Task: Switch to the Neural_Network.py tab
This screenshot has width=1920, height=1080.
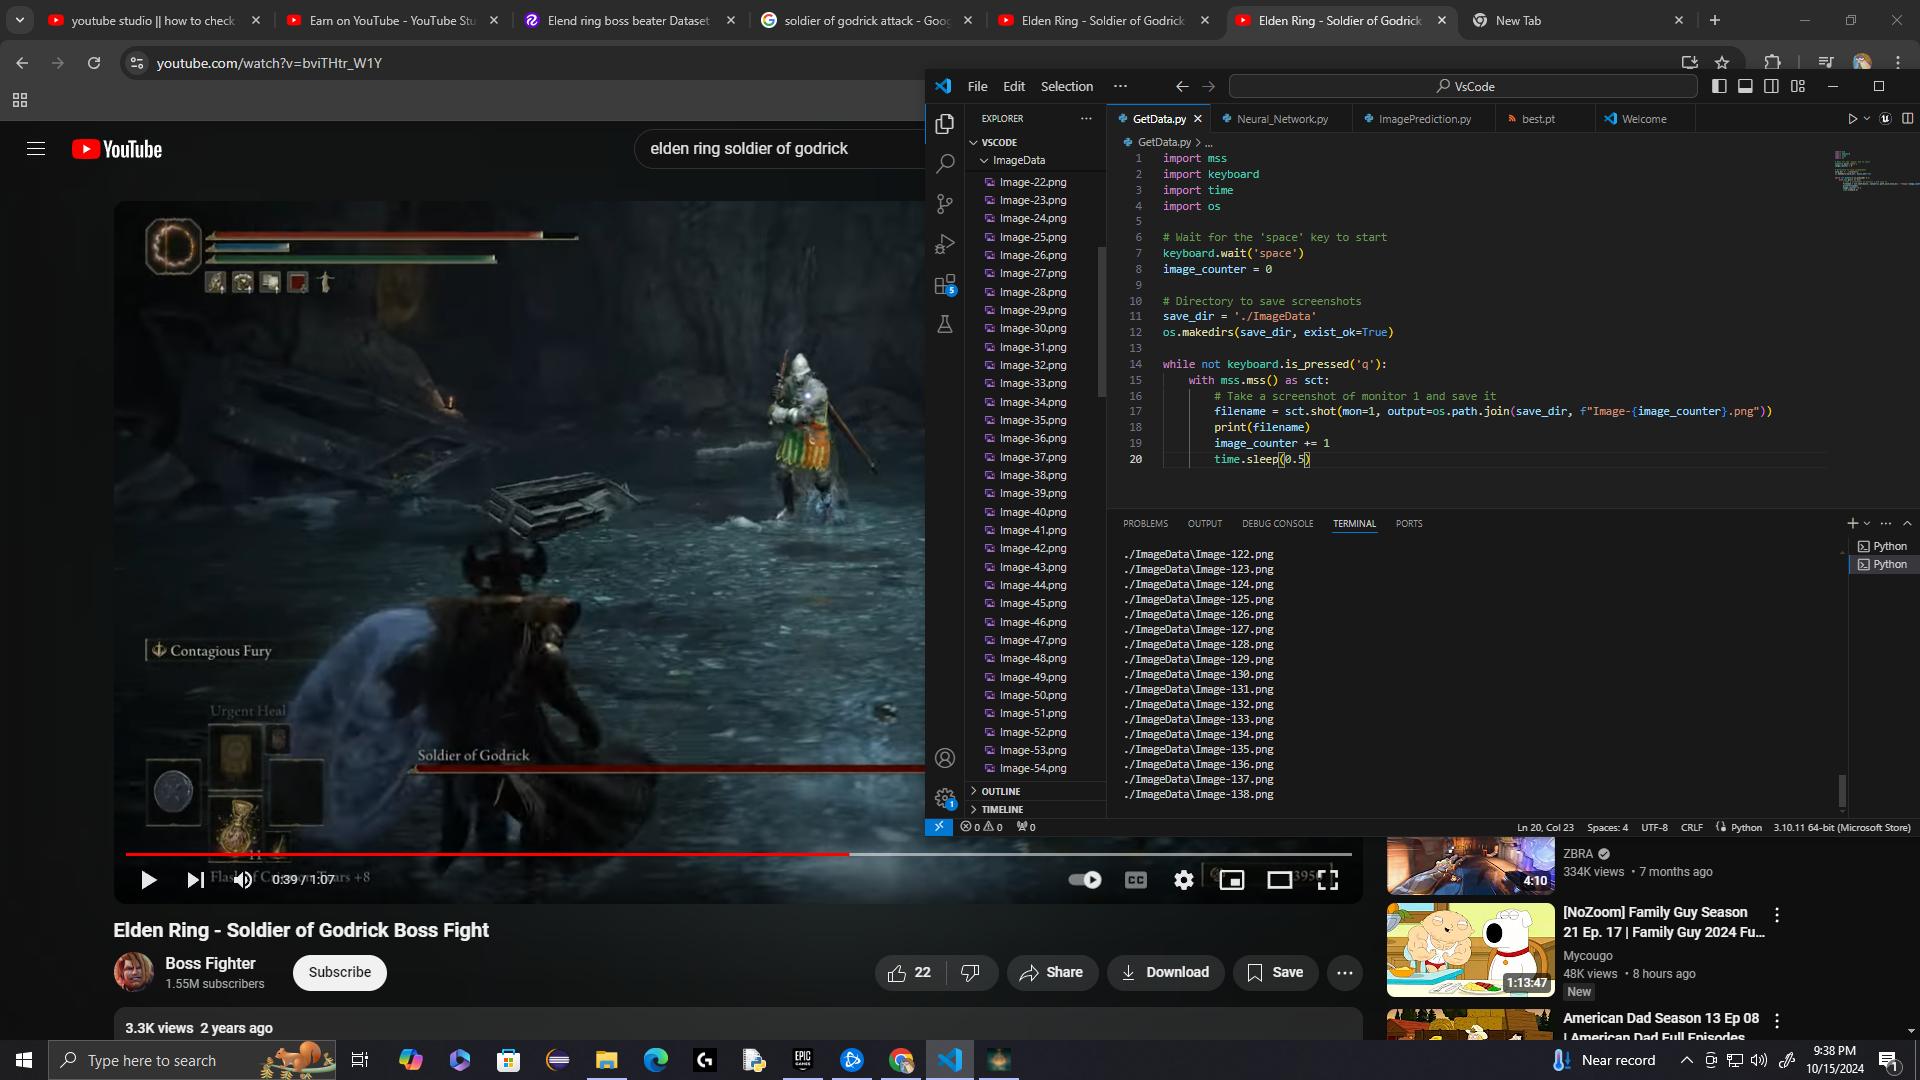Action: tap(1281, 119)
